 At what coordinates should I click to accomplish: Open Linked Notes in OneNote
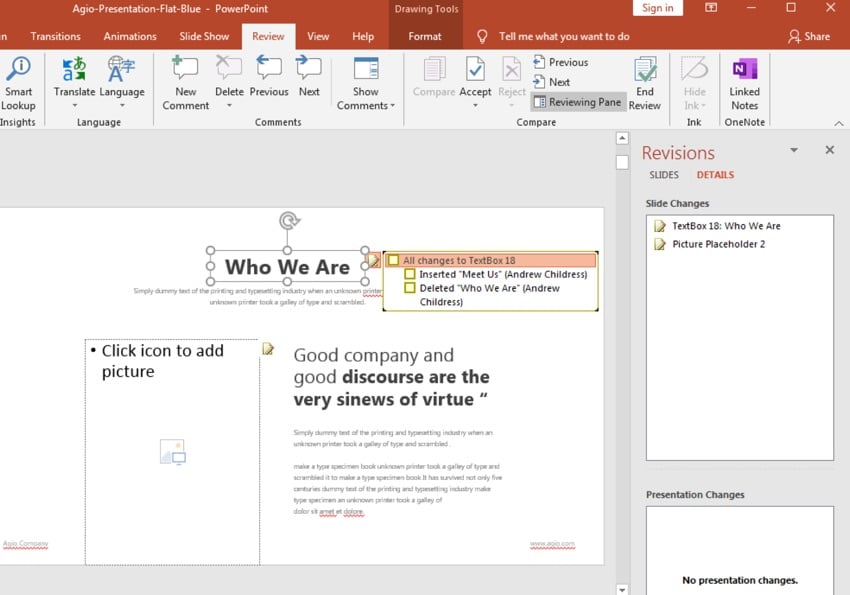[x=744, y=85]
